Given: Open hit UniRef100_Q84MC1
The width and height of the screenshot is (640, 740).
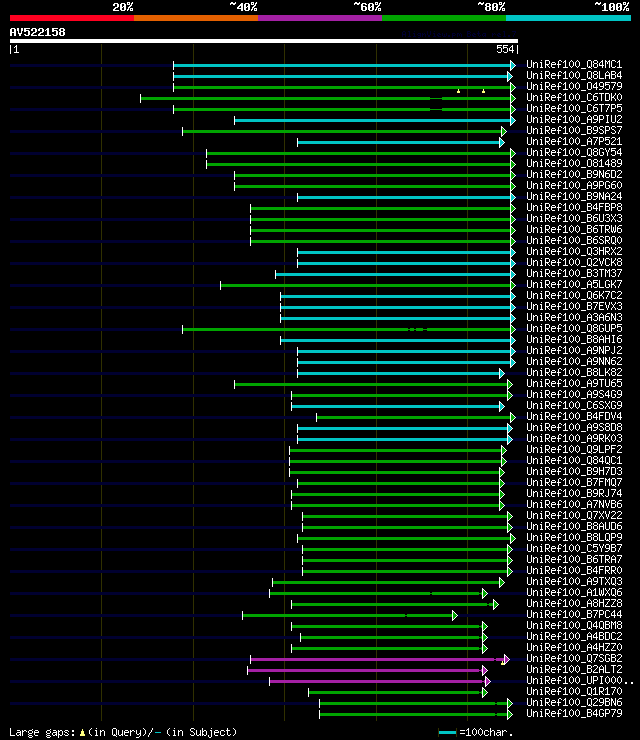Looking at the screenshot, I should pyautogui.click(x=574, y=64).
